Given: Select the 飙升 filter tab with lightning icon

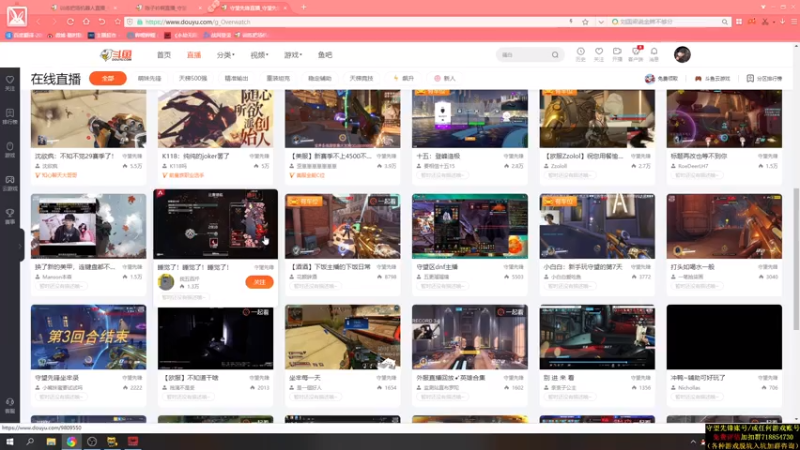Looking at the screenshot, I should (403, 78).
